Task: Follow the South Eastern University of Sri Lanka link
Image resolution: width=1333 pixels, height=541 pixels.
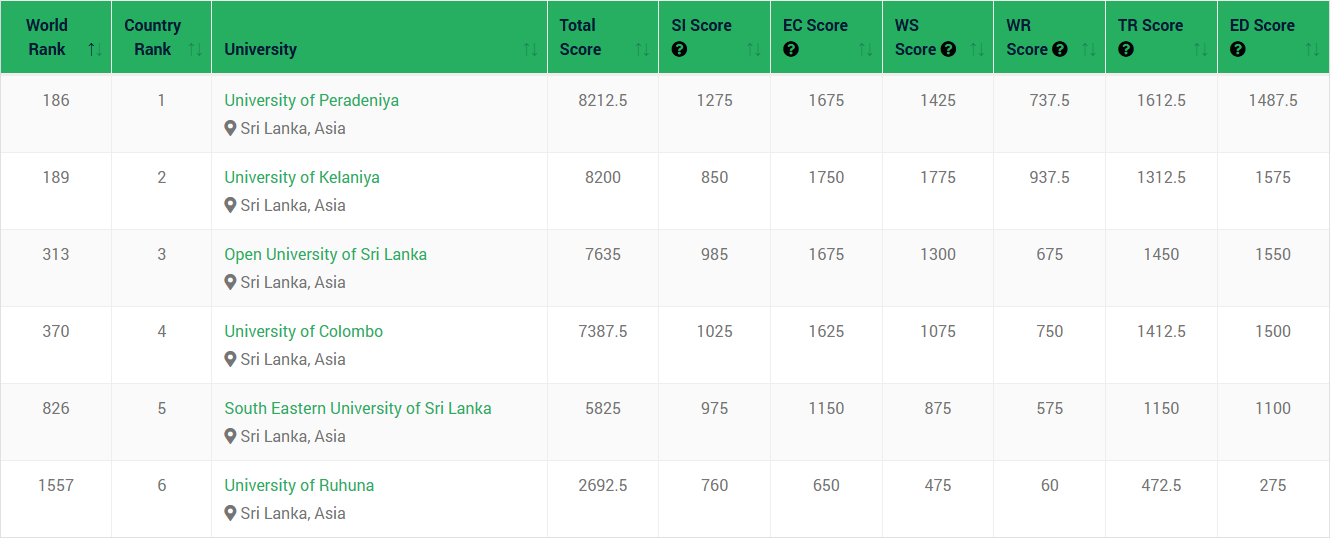Action: pos(358,408)
